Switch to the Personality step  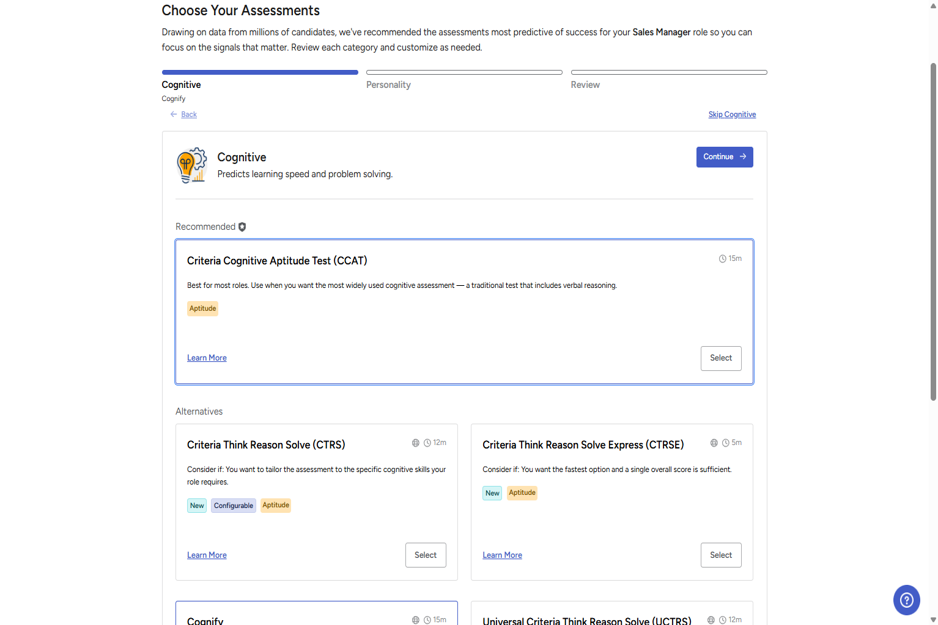tap(388, 85)
